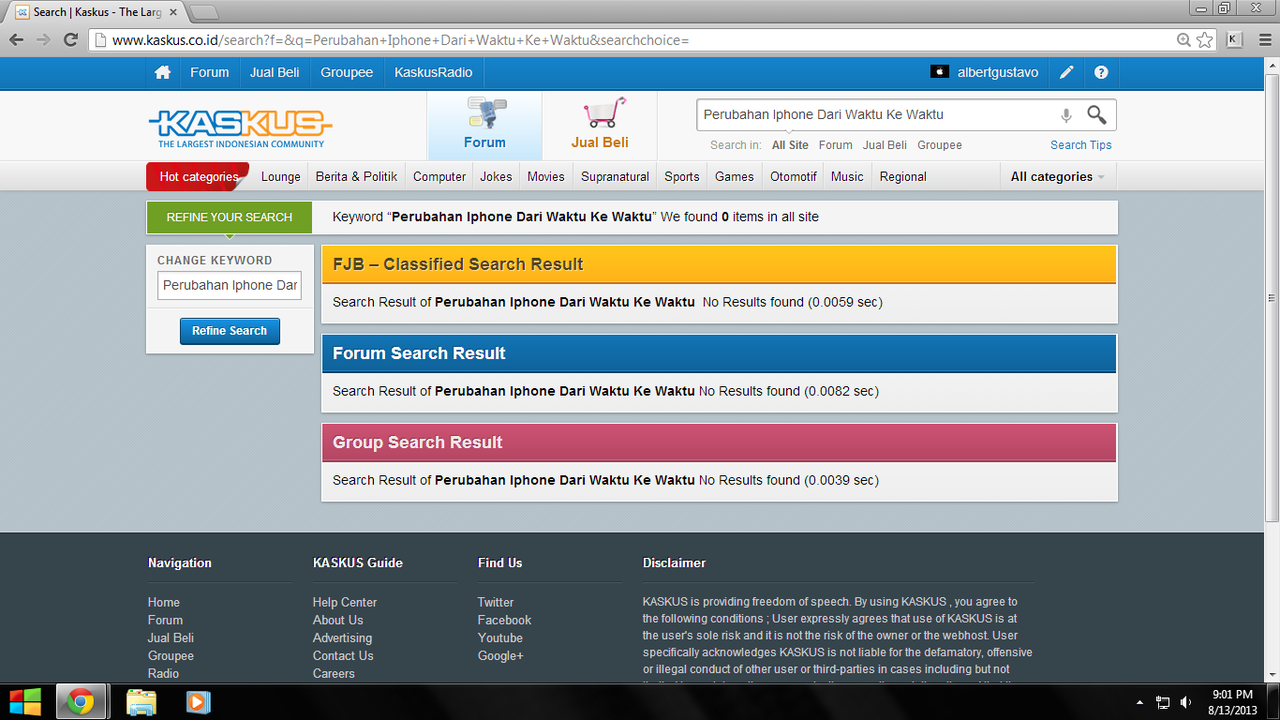Image resolution: width=1280 pixels, height=720 pixels.
Task: Click the voice search microphone icon
Action: point(1066,115)
